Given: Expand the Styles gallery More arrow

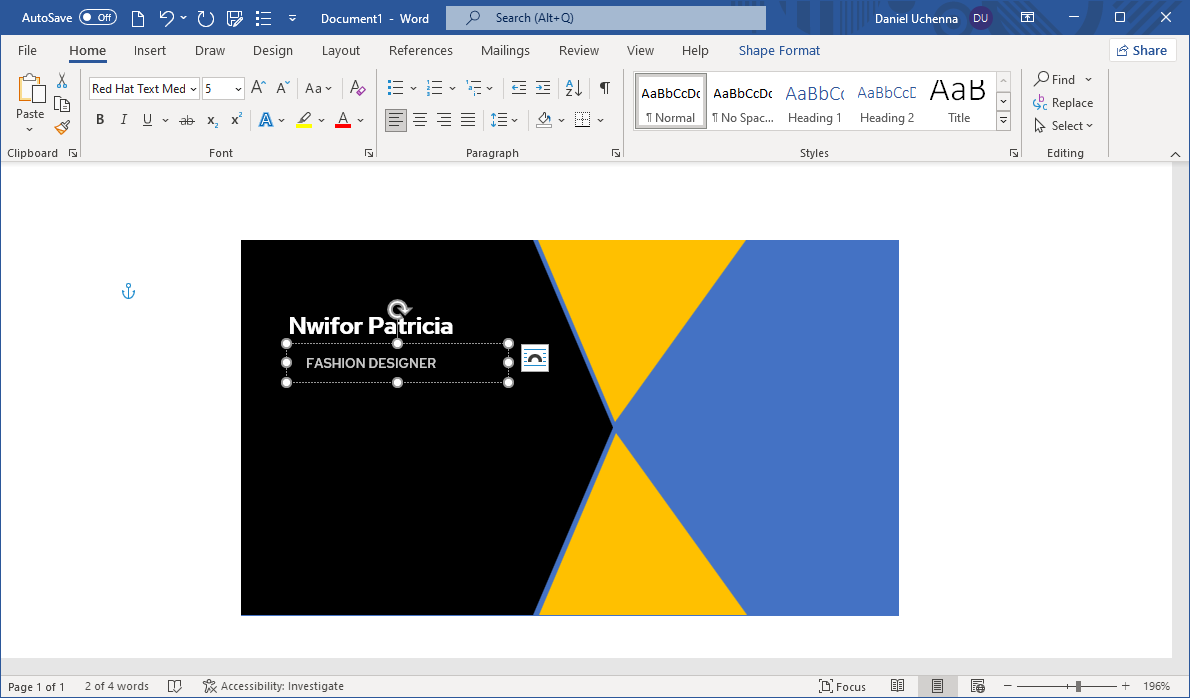Looking at the screenshot, I should (x=1003, y=122).
